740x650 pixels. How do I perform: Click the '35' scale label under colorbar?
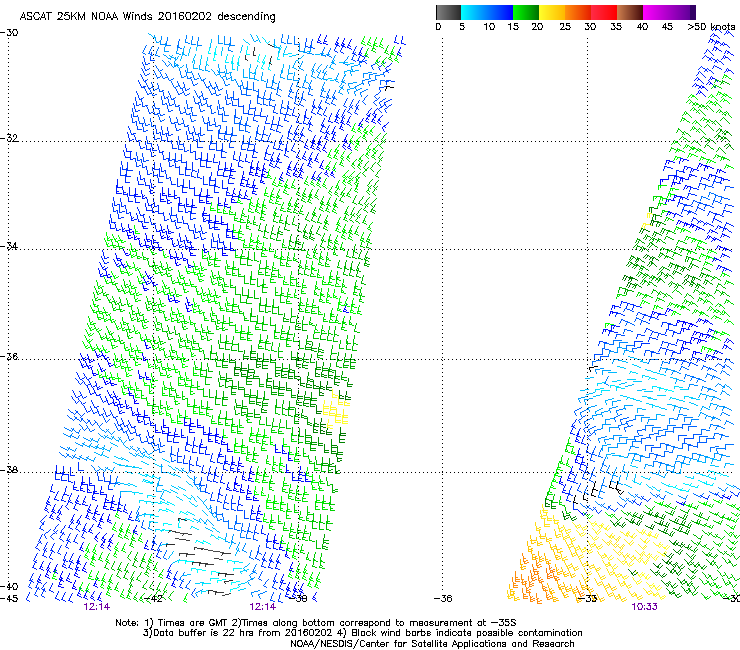pos(616,27)
